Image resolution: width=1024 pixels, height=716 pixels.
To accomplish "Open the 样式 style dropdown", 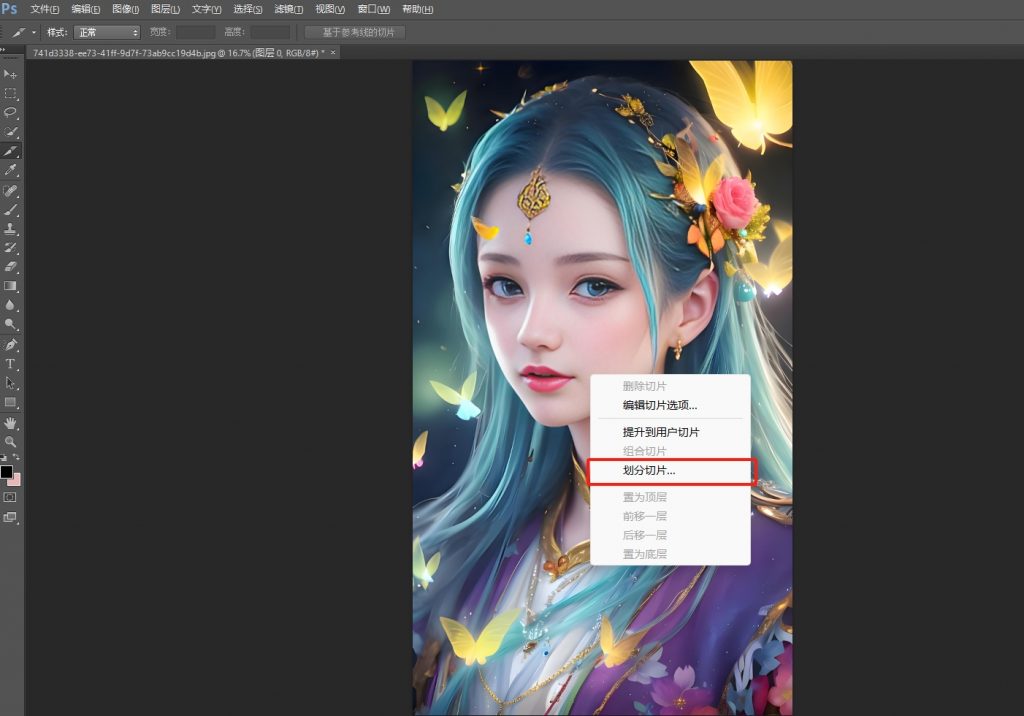I will pyautogui.click(x=107, y=32).
